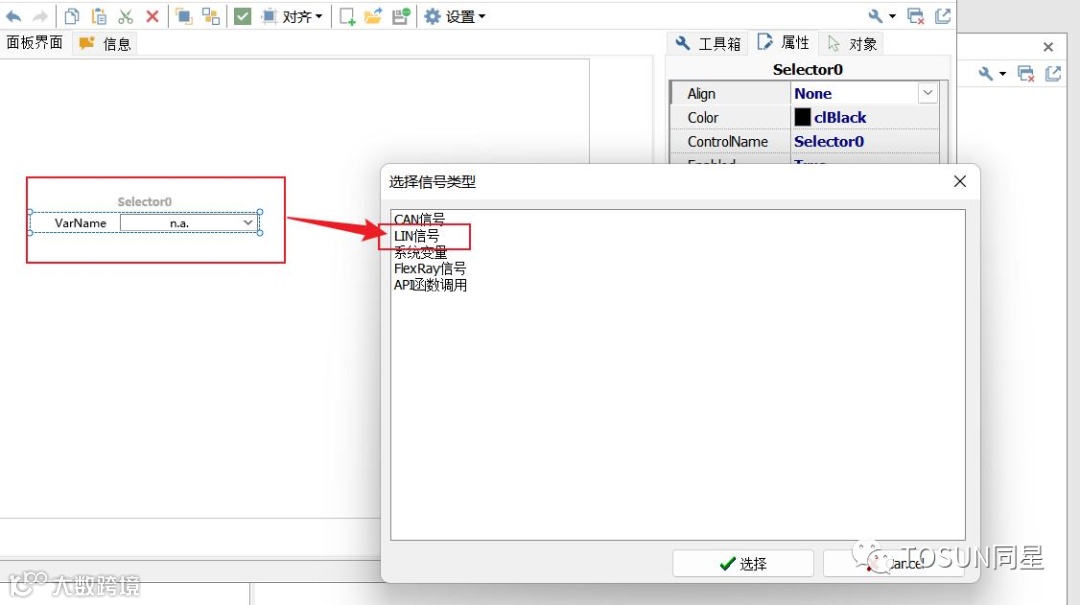Select the Color property row label
The image size is (1080, 605).
pos(703,118)
